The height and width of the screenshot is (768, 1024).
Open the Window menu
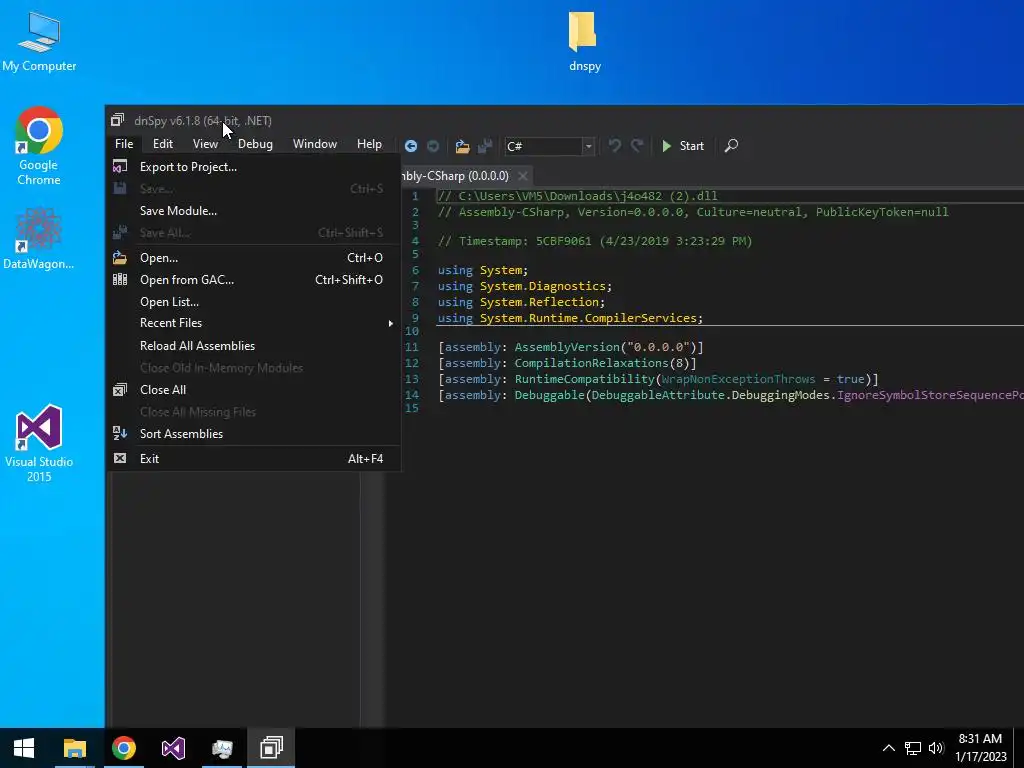[315, 144]
